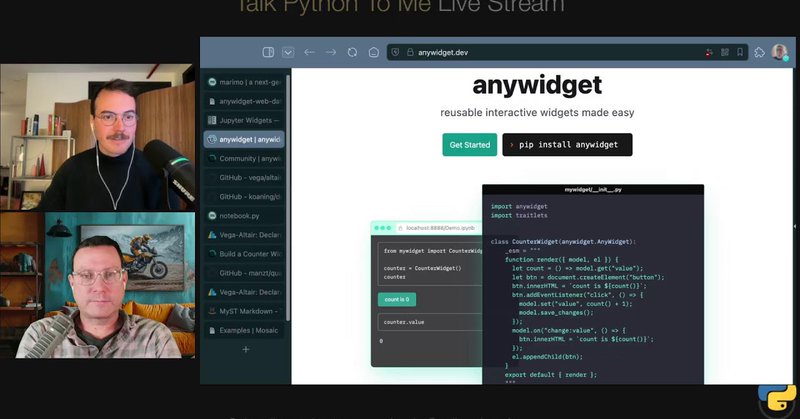This screenshot has width=800, height=419.
Task: Switch to the Jupyter Widgets tab
Action: tap(244, 120)
